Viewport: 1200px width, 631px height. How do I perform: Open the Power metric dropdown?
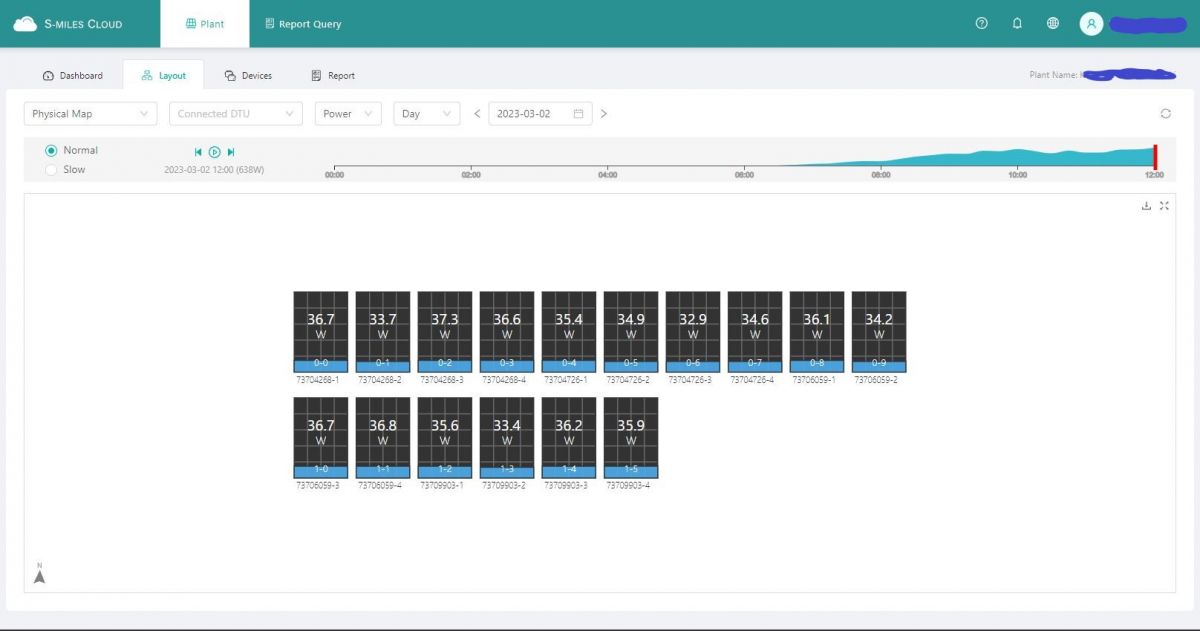(348, 114)
